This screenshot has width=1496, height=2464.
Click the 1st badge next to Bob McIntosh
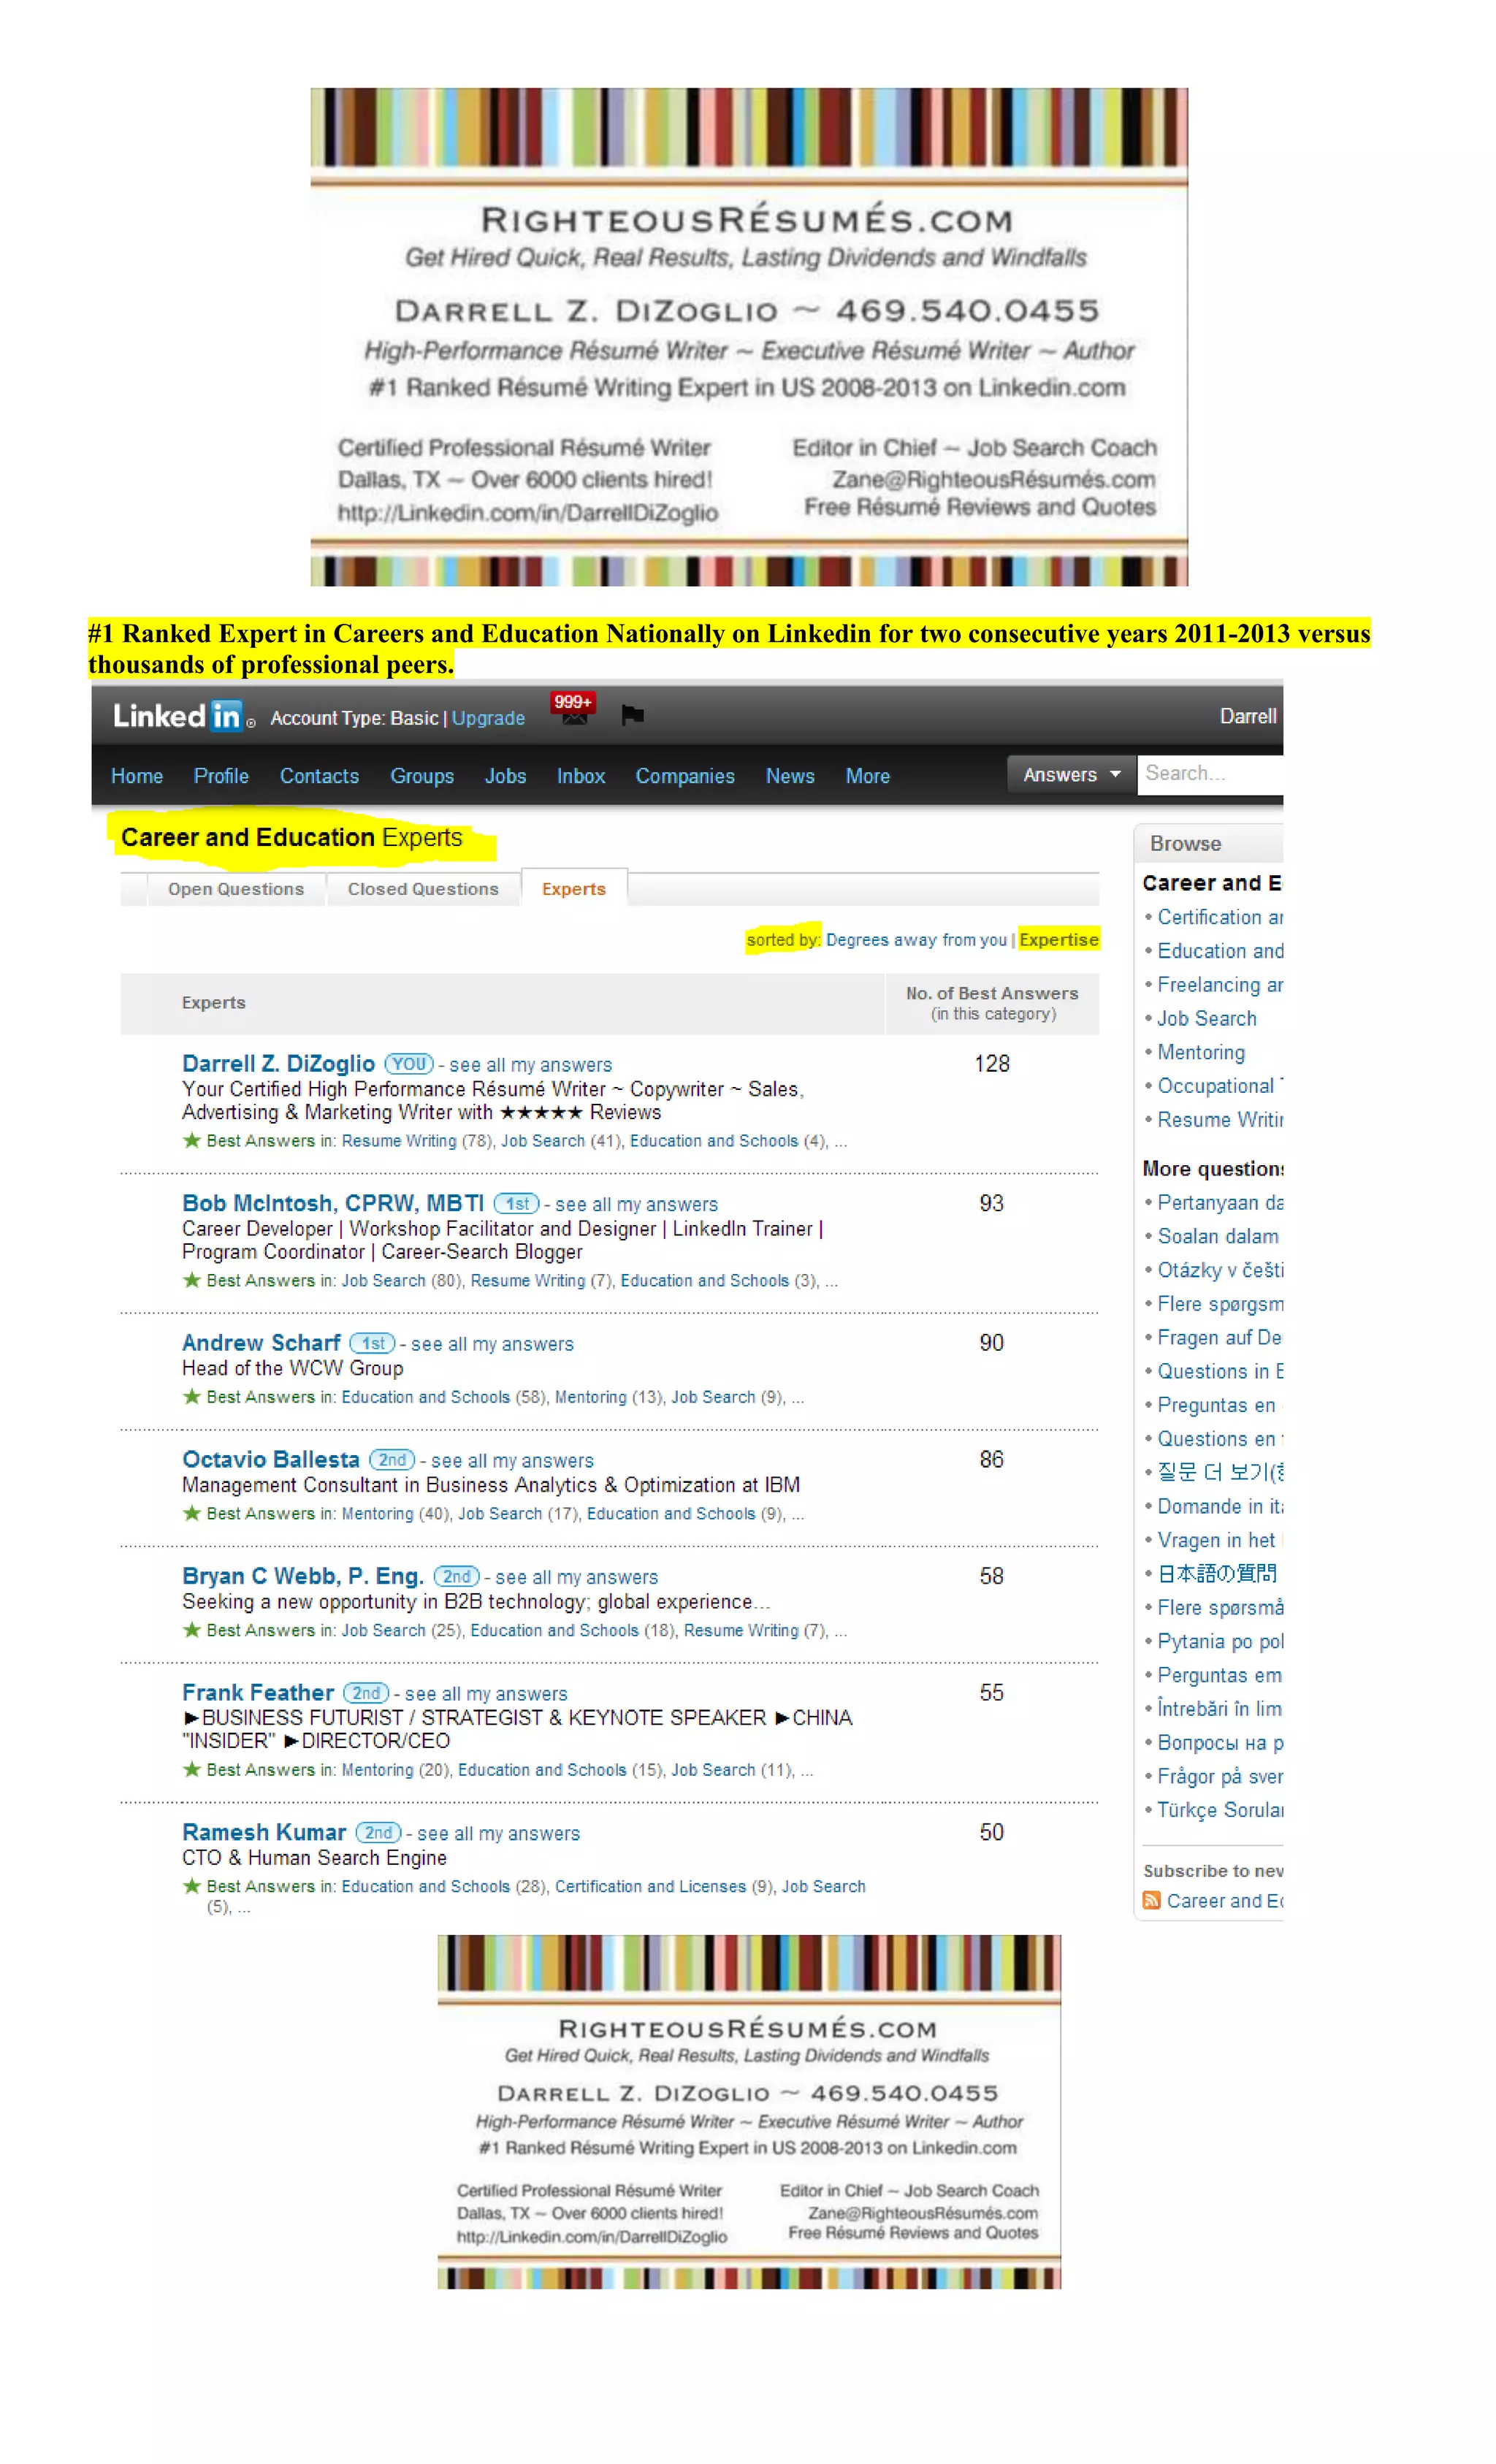(x=516, y=1203)
